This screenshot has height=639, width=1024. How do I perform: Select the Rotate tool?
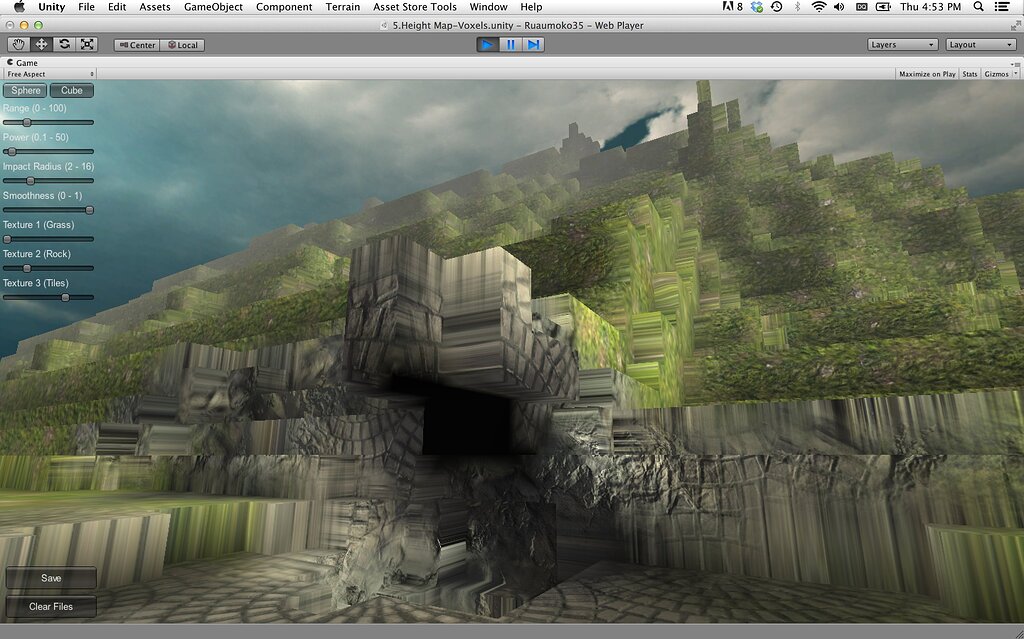[63, 44]
